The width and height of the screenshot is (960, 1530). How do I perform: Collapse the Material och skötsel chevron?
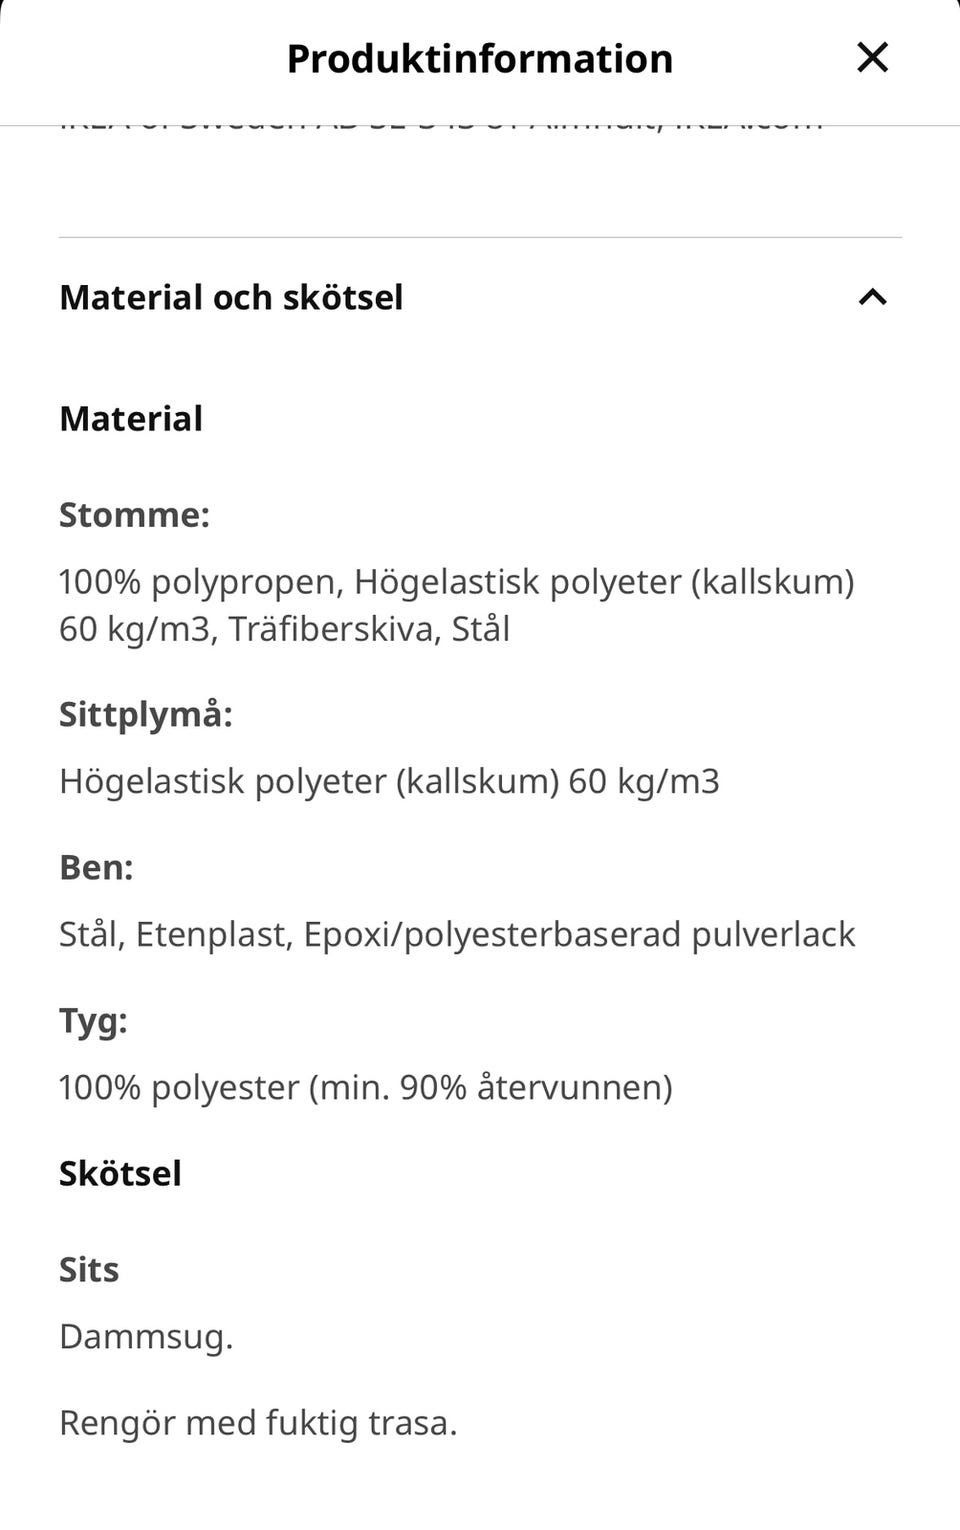[872, 297]
